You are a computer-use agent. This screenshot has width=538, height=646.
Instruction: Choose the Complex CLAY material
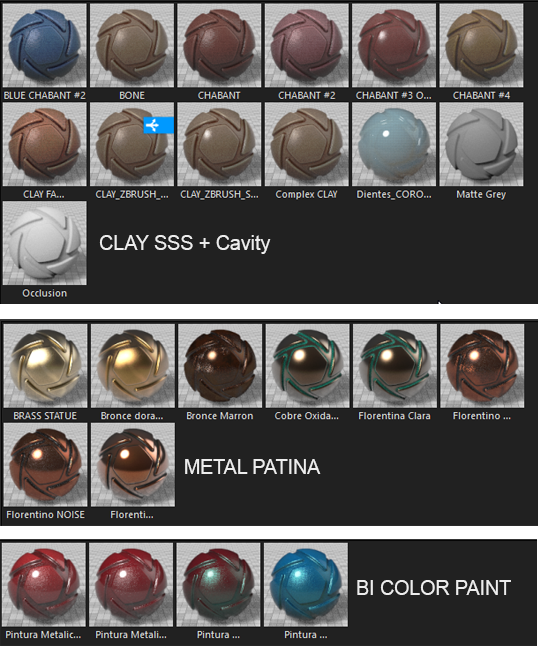306,144
